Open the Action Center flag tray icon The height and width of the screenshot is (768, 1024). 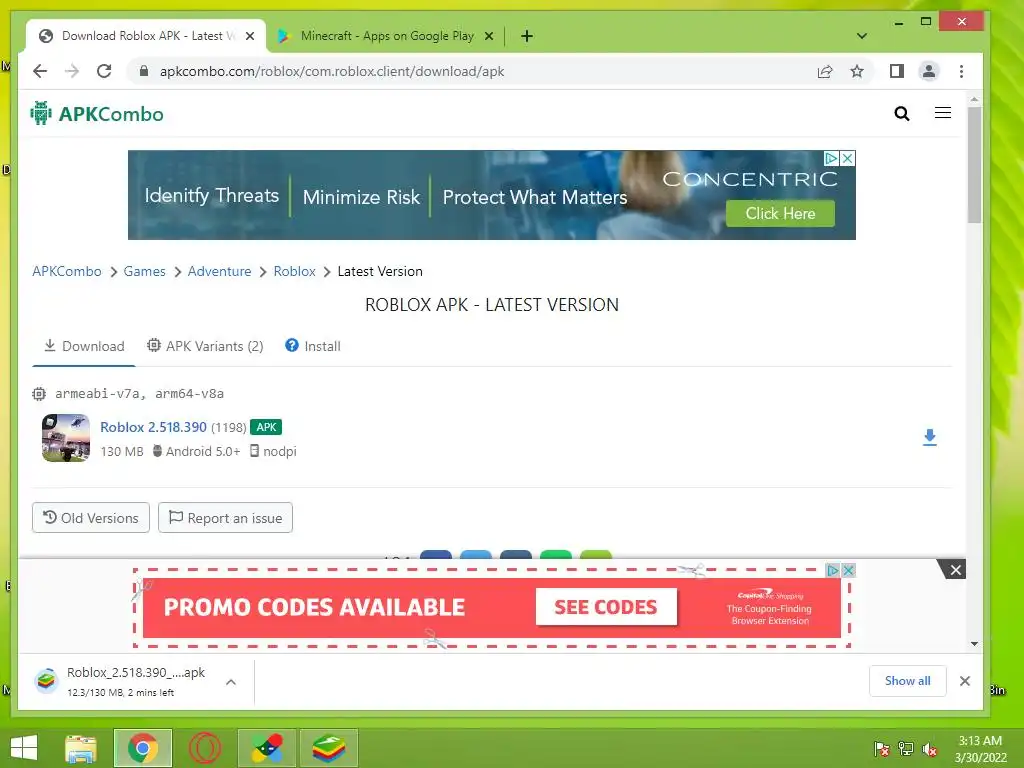pos(881,749)
